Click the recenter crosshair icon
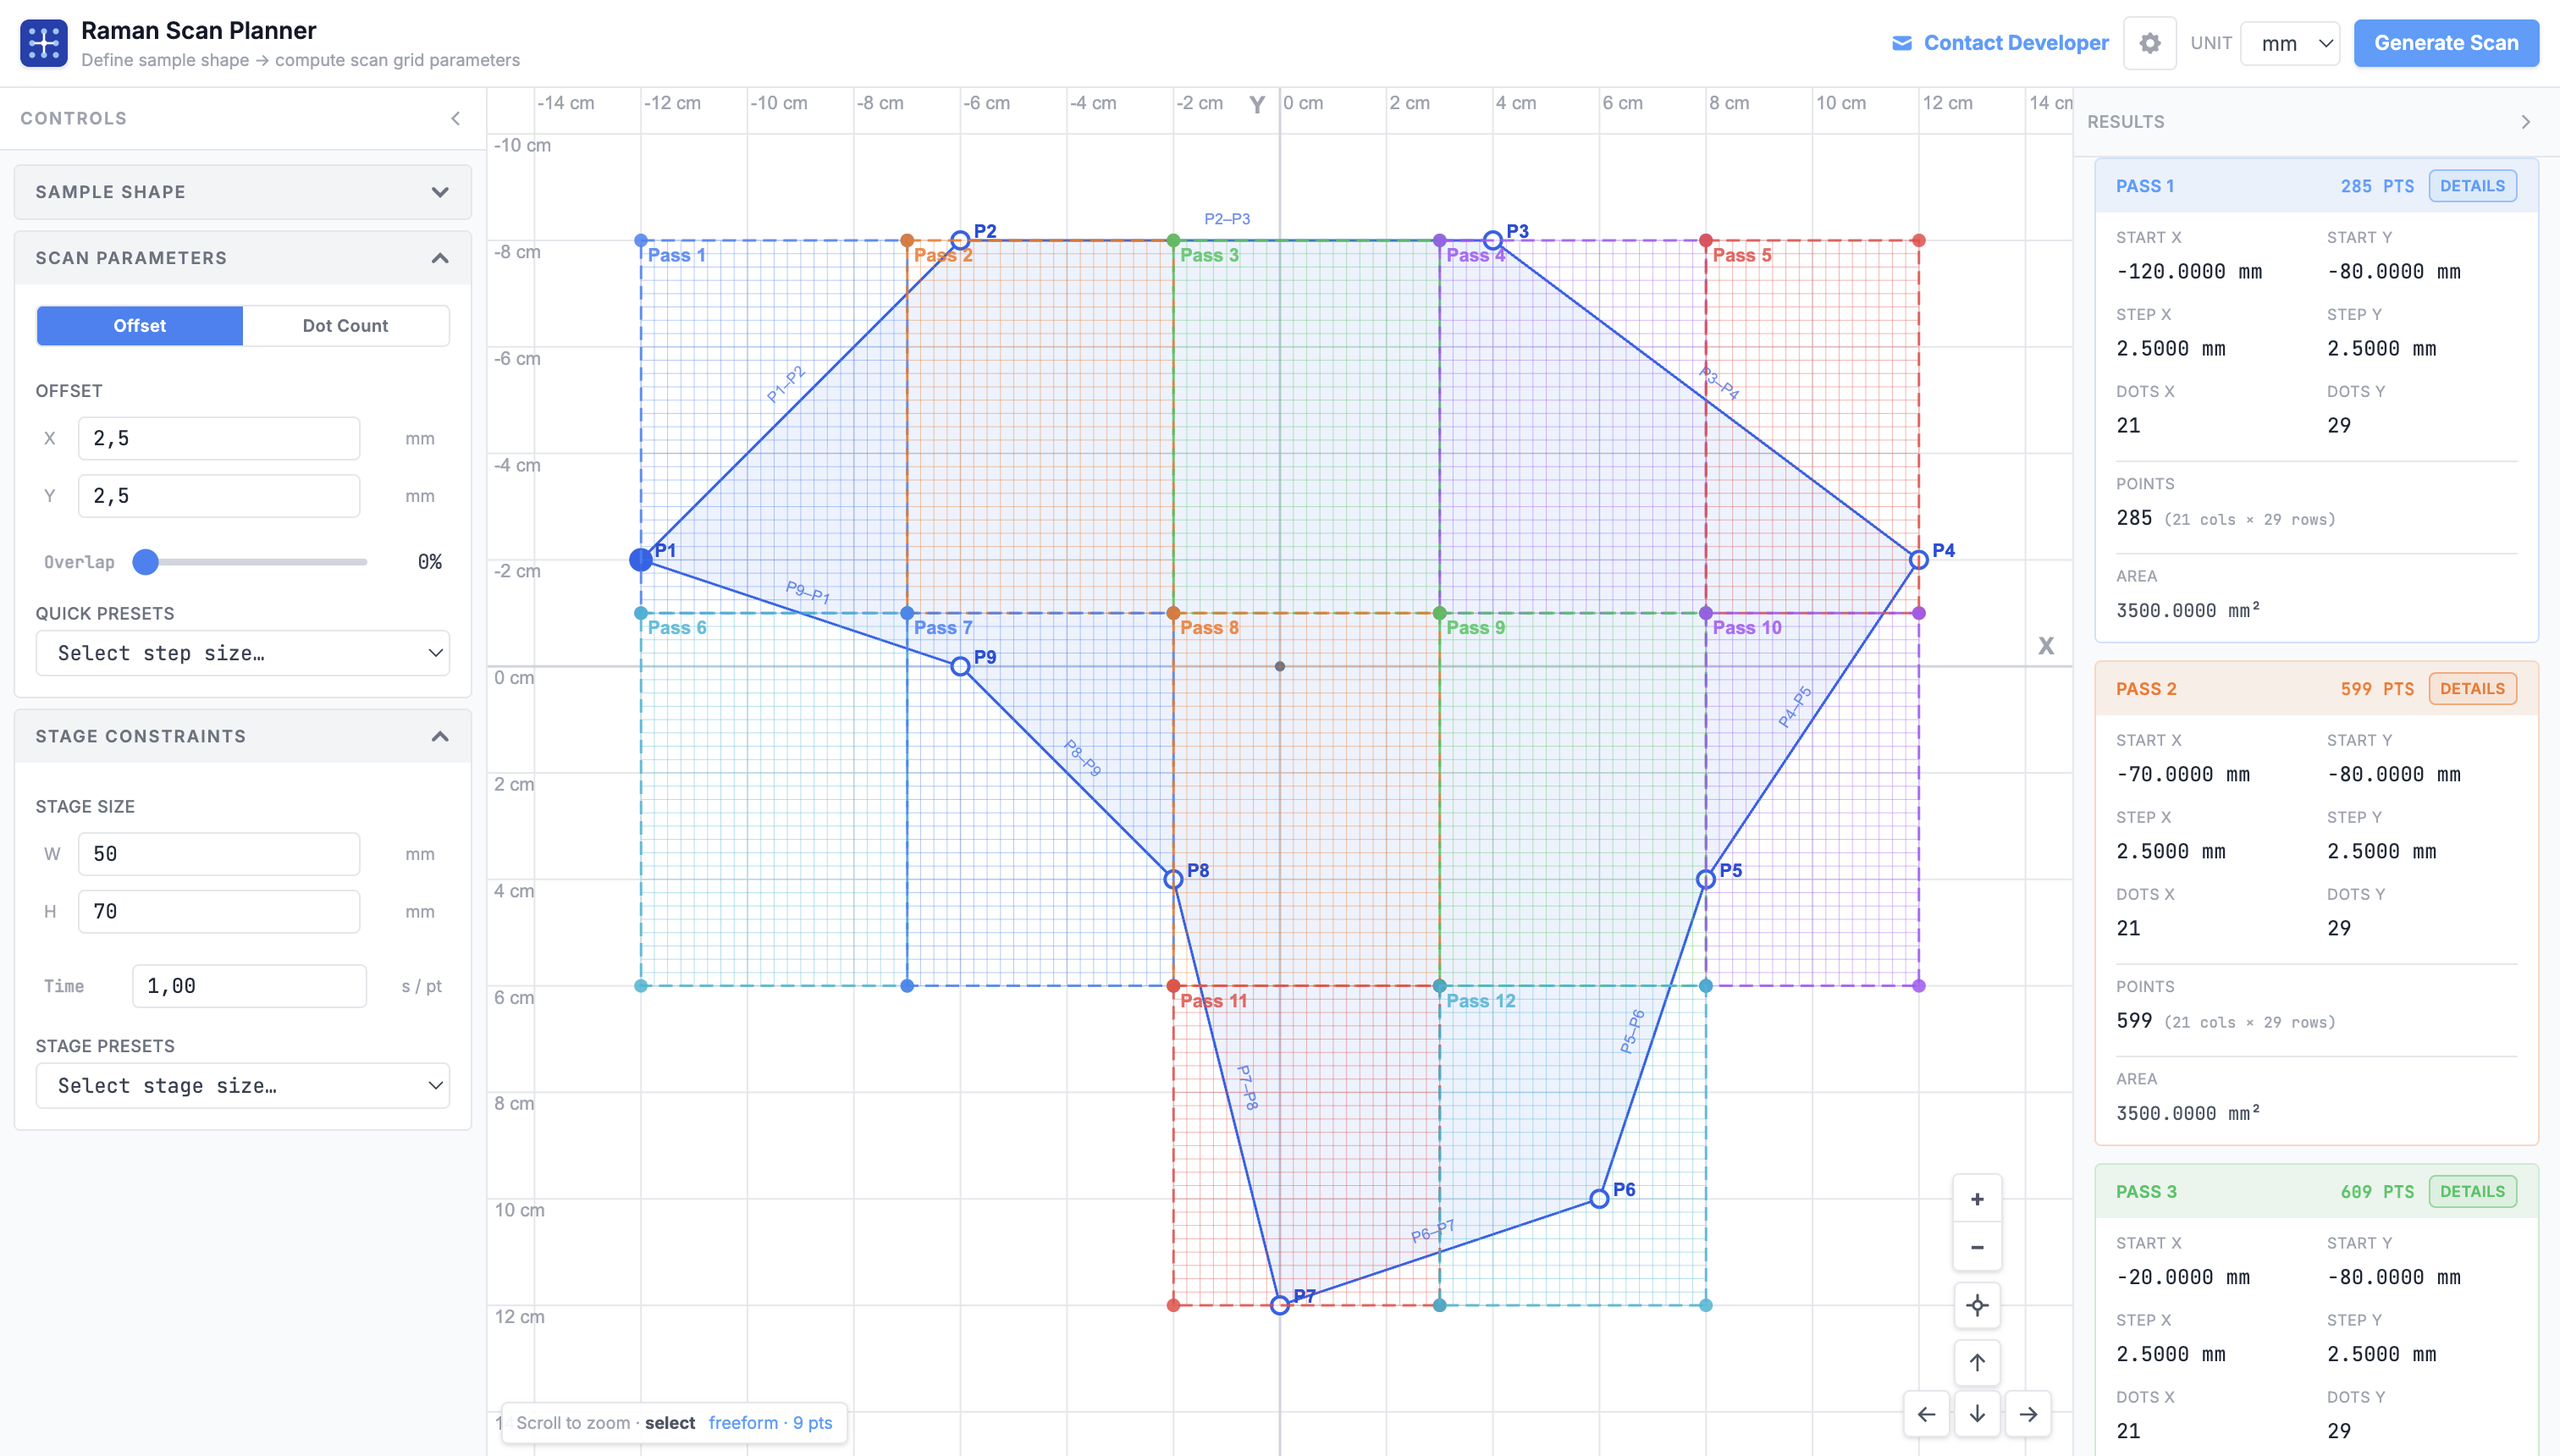 pos(1977,1305)
